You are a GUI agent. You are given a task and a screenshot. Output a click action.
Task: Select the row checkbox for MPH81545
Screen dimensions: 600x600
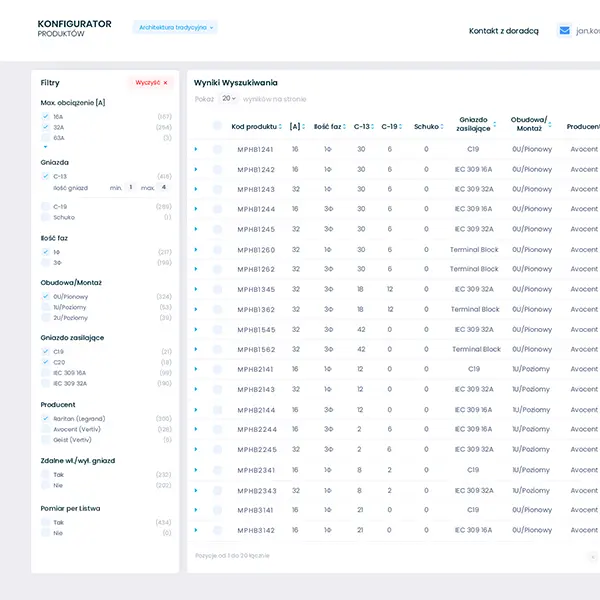coord(217,329)
